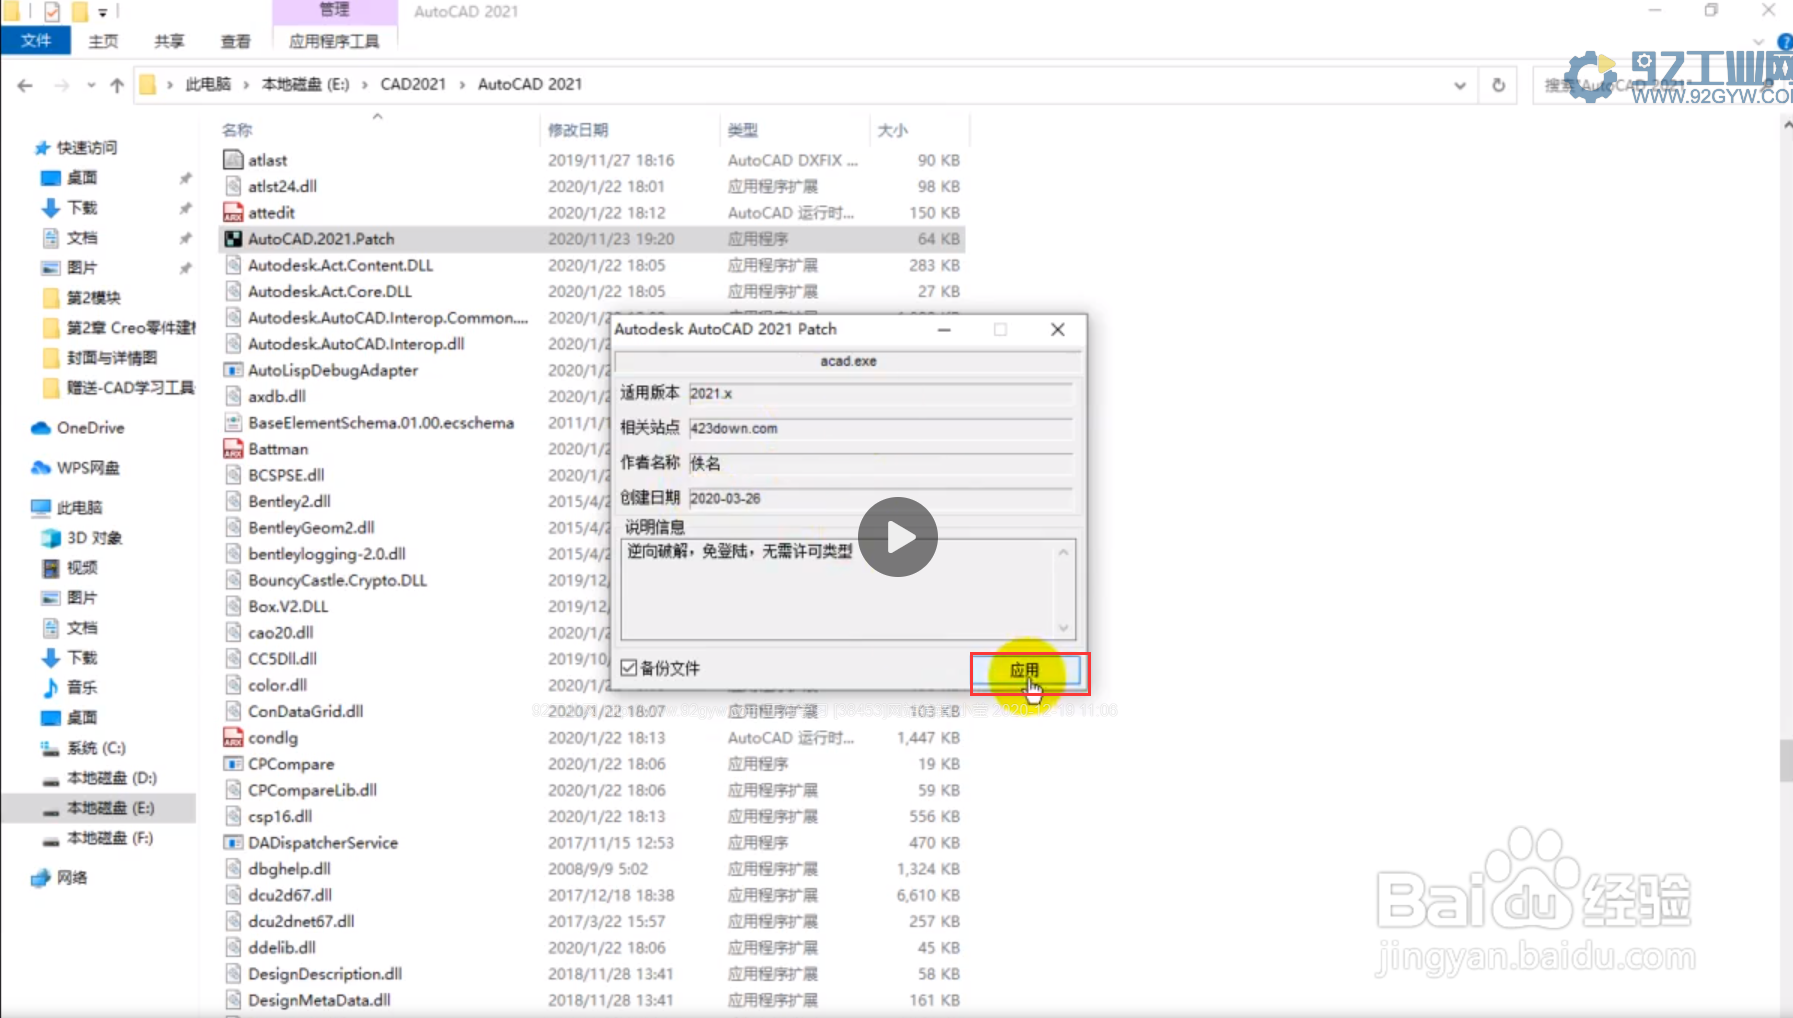
Task: Switch to the 主页 ribbon tab
Action: pos(103,41)
